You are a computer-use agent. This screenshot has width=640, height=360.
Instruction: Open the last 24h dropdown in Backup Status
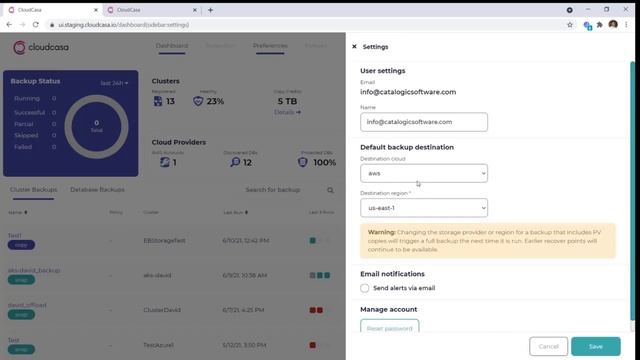point(114,83)
